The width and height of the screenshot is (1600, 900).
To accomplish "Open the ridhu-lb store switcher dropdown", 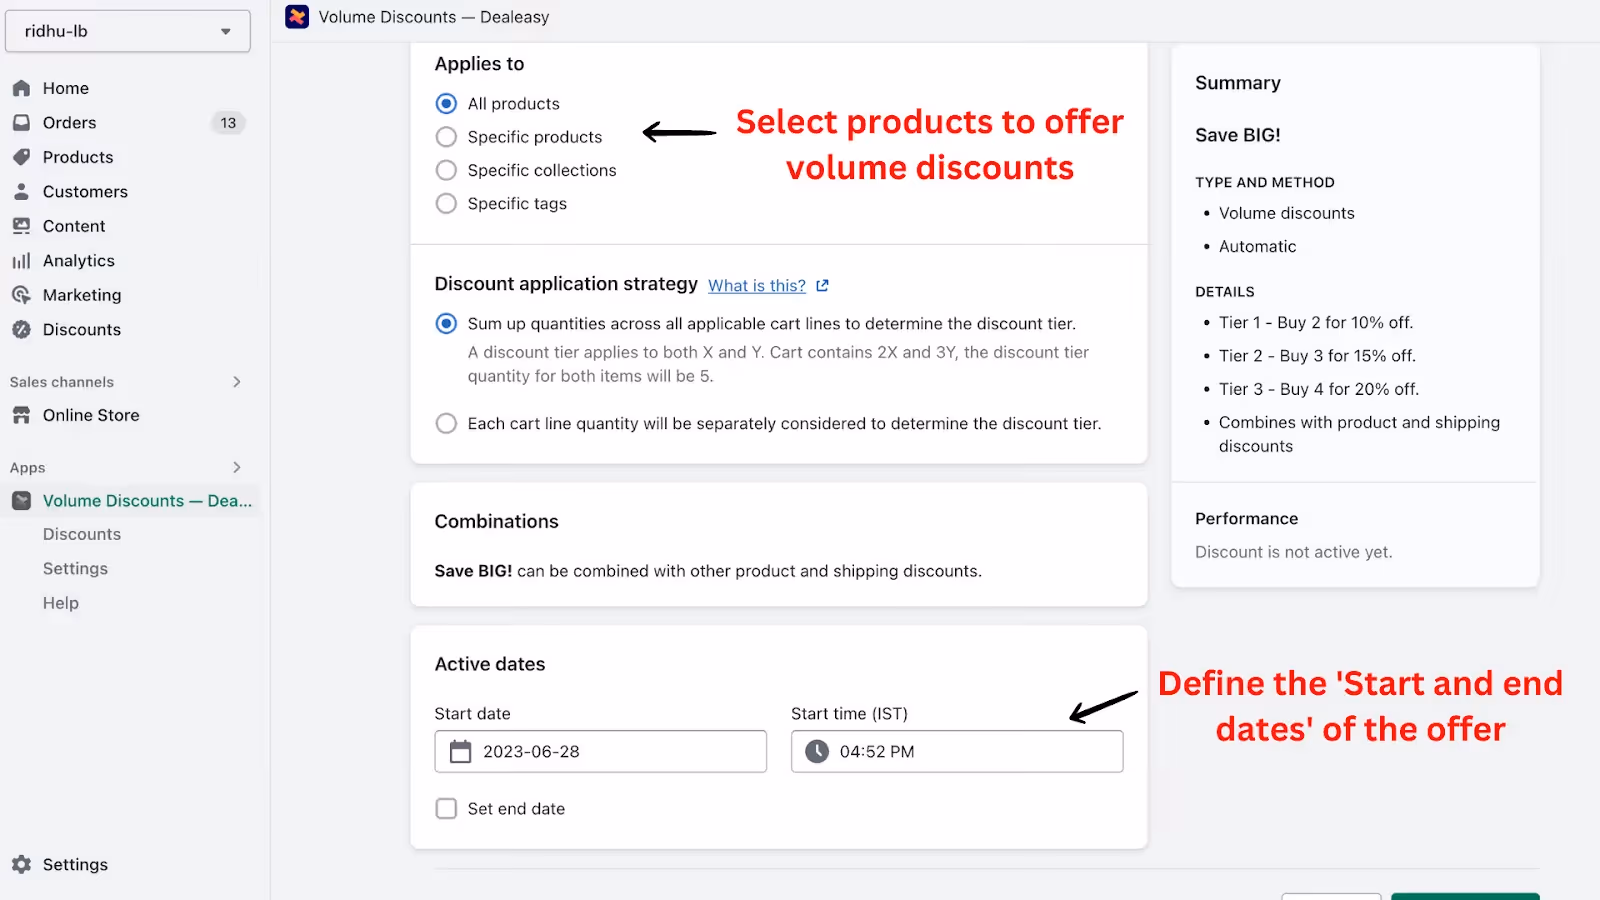I will point(128,31).
